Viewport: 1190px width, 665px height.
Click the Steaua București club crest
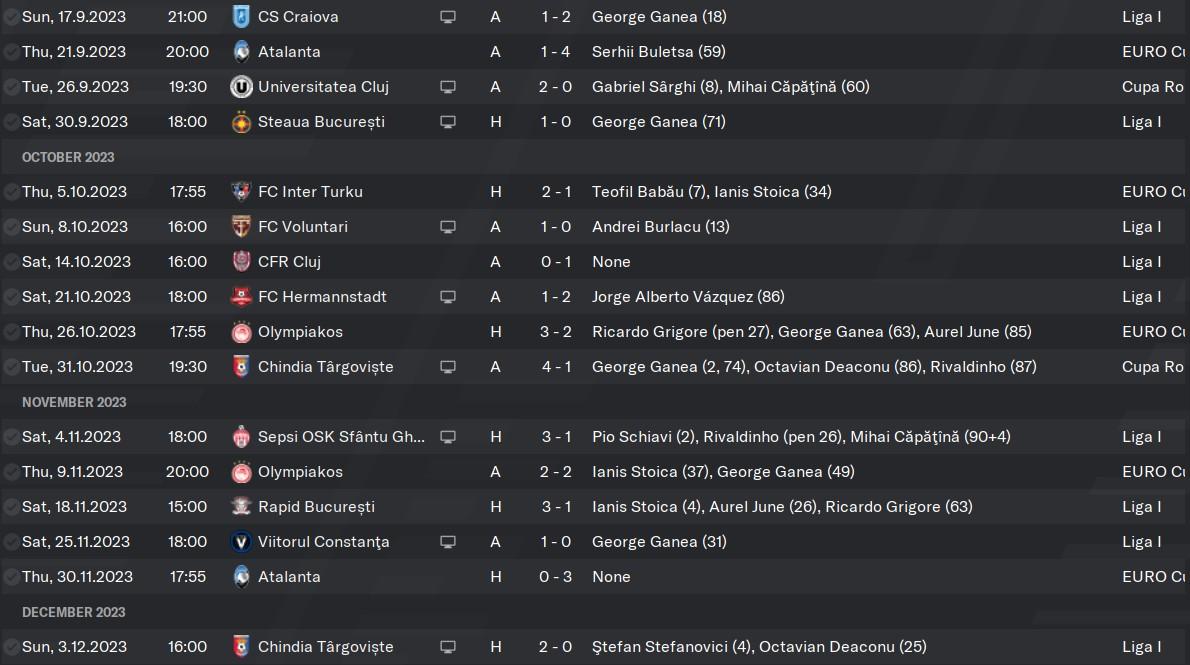point(241,122)
